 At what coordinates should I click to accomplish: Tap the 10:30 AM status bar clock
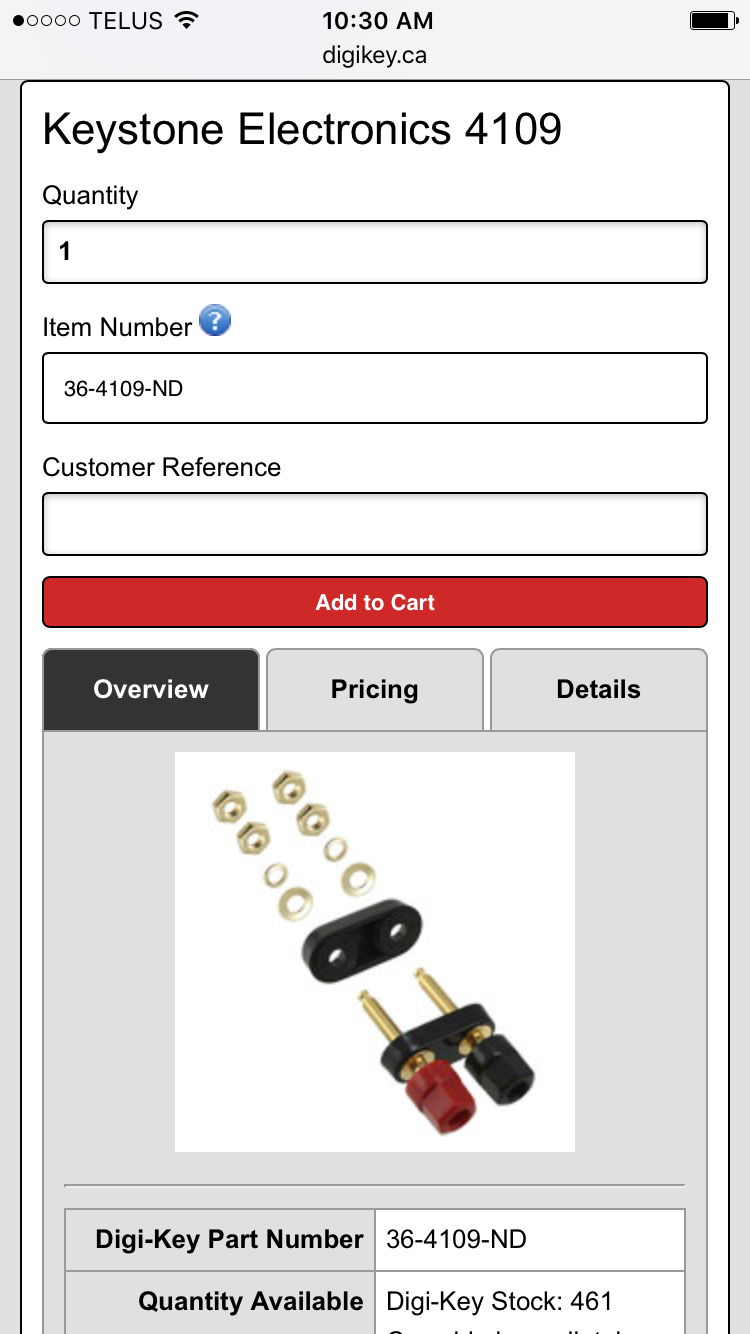click(377, 20)
